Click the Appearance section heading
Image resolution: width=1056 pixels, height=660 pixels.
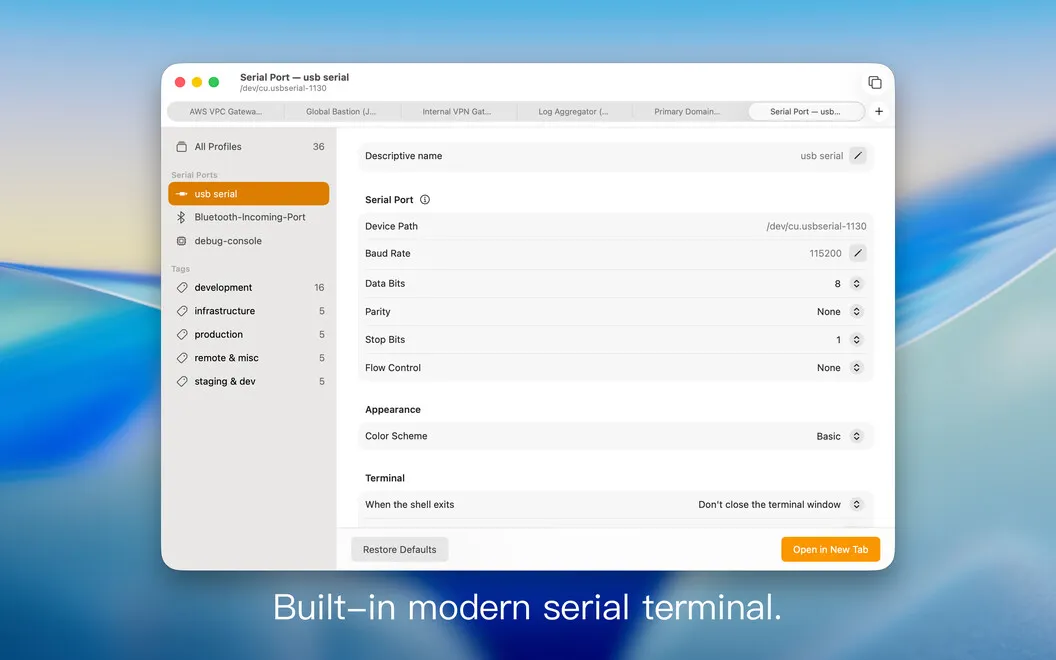393,409
